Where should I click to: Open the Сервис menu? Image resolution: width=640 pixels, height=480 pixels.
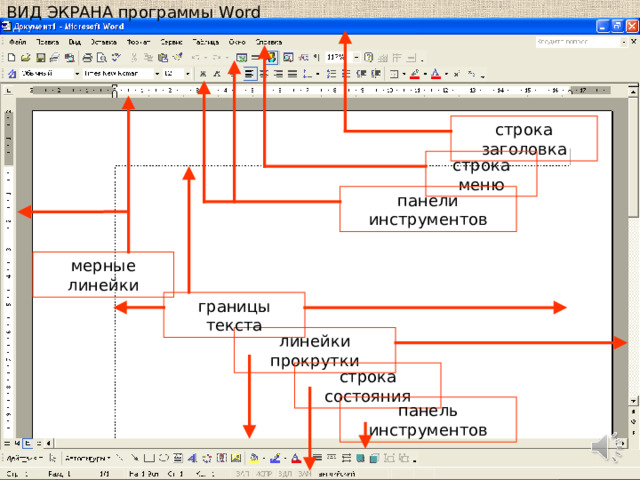[171, 42]
